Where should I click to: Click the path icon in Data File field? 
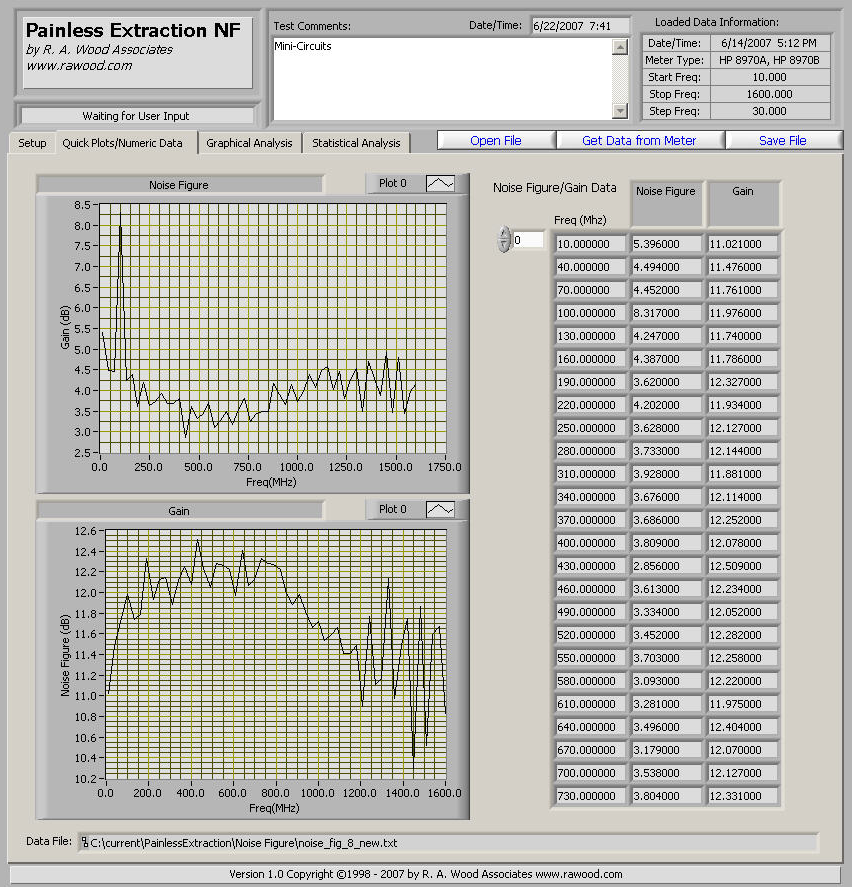[x=85, y=843]
